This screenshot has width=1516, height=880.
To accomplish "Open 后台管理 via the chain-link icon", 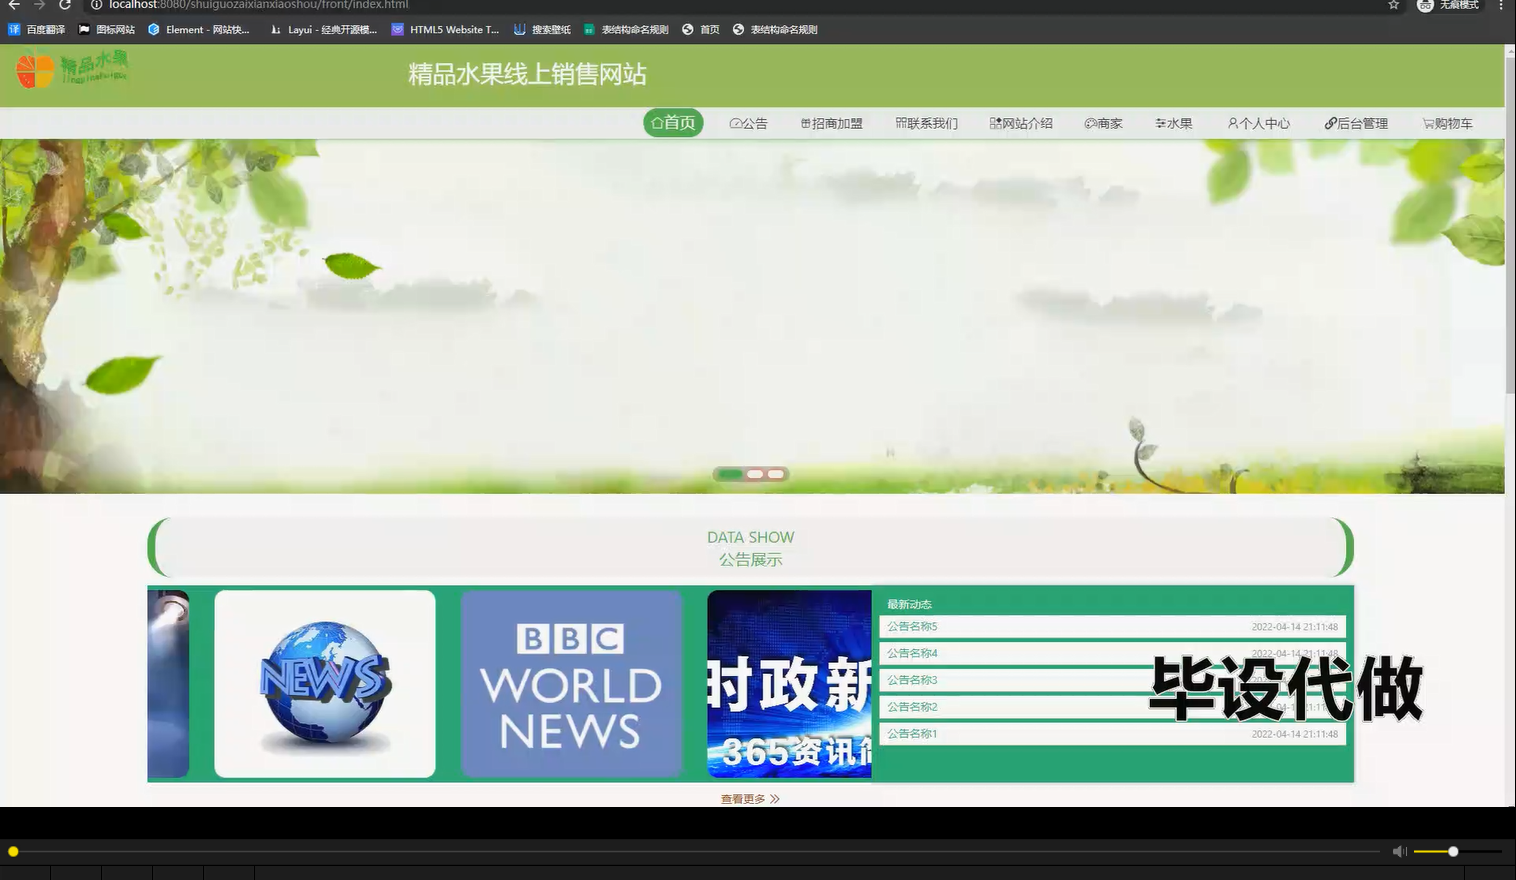I will pyautogui.click(x=1329, y=123).
